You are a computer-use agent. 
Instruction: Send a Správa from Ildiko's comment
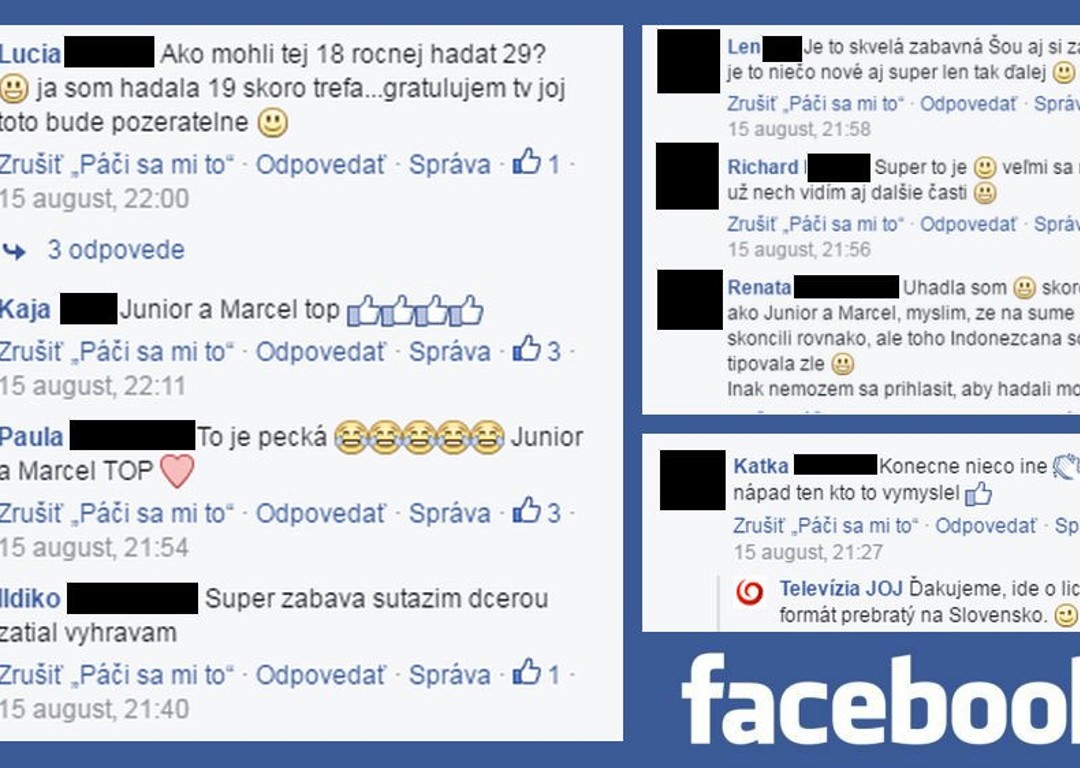point(450,675)
